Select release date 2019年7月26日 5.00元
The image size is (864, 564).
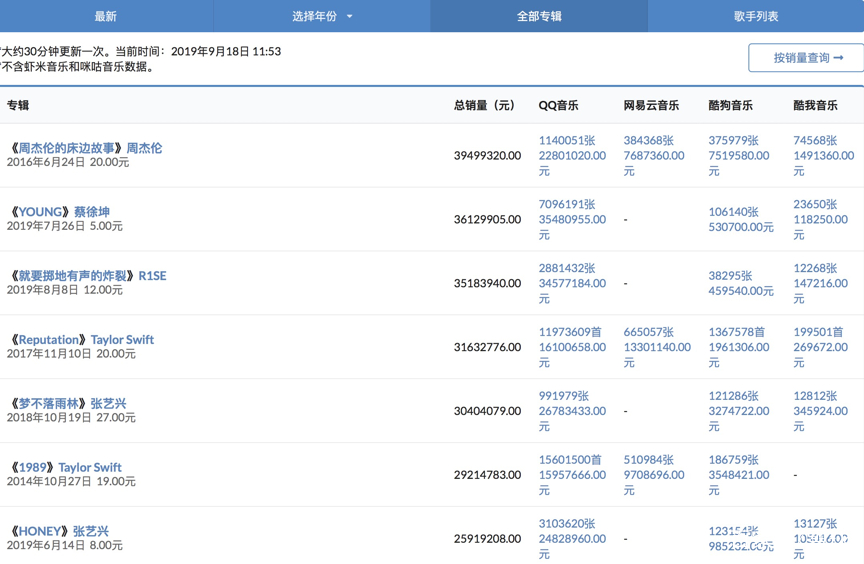tap(64, 226)
